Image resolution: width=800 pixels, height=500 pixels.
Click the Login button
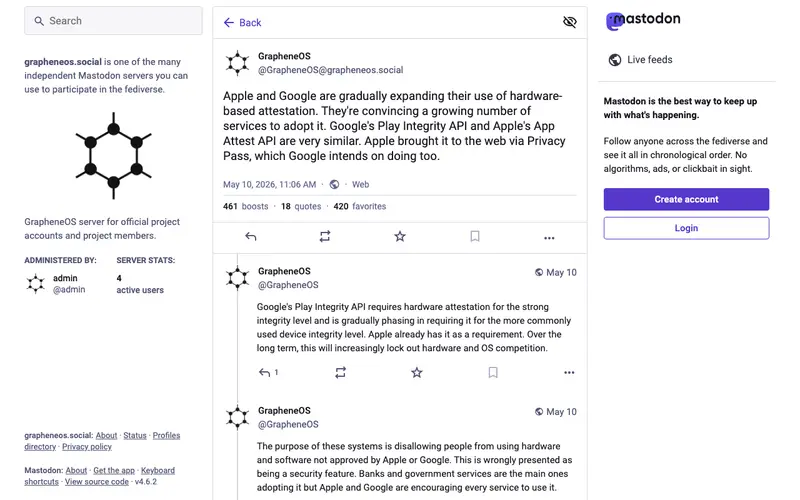click(686, 228)
